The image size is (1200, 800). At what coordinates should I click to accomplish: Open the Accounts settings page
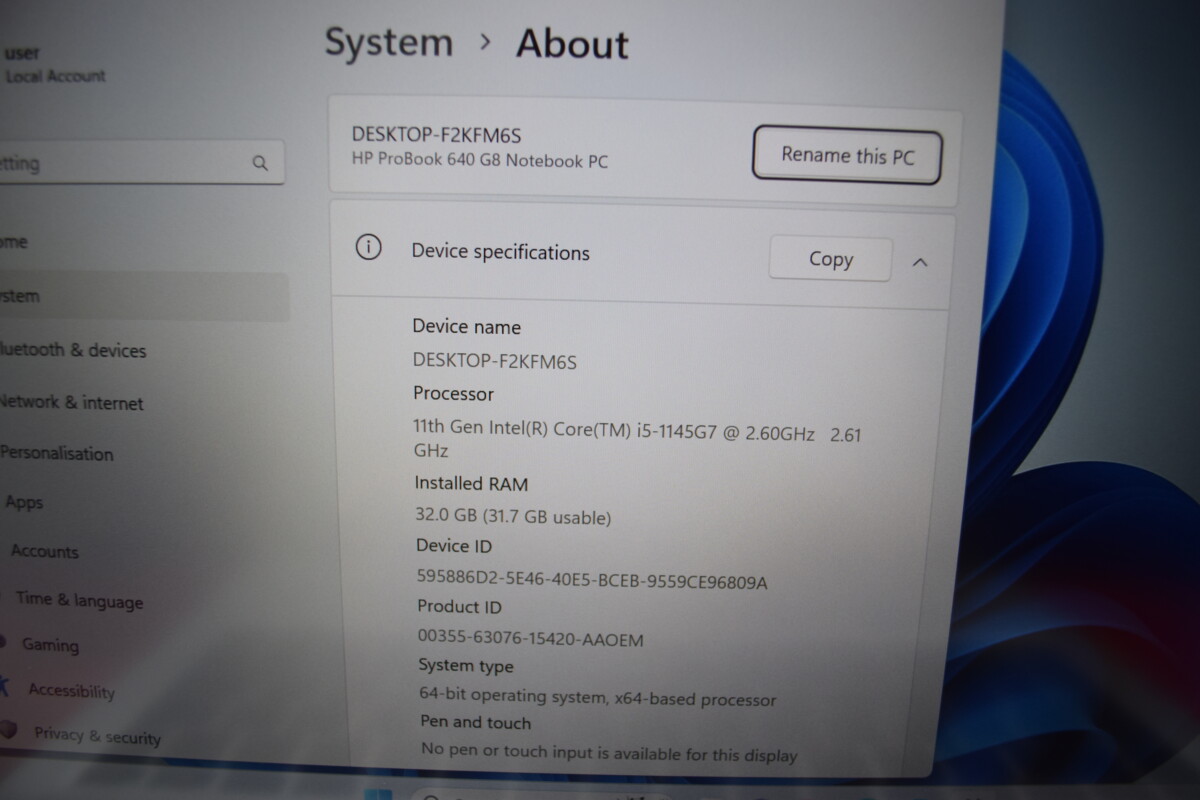44,551
